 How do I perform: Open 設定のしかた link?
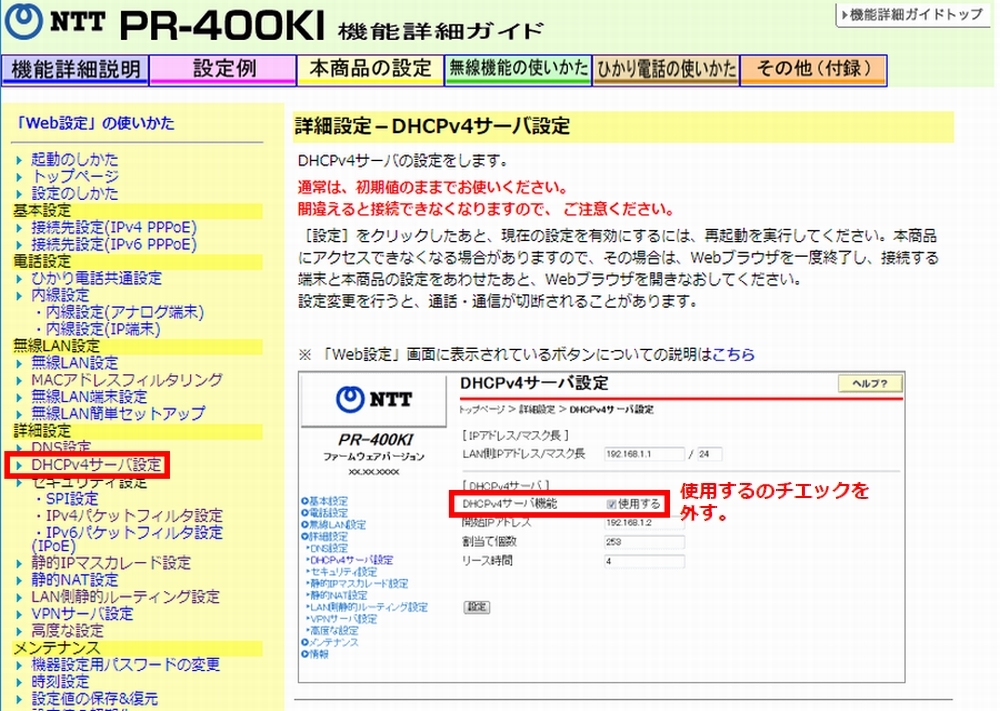(75, 193)
